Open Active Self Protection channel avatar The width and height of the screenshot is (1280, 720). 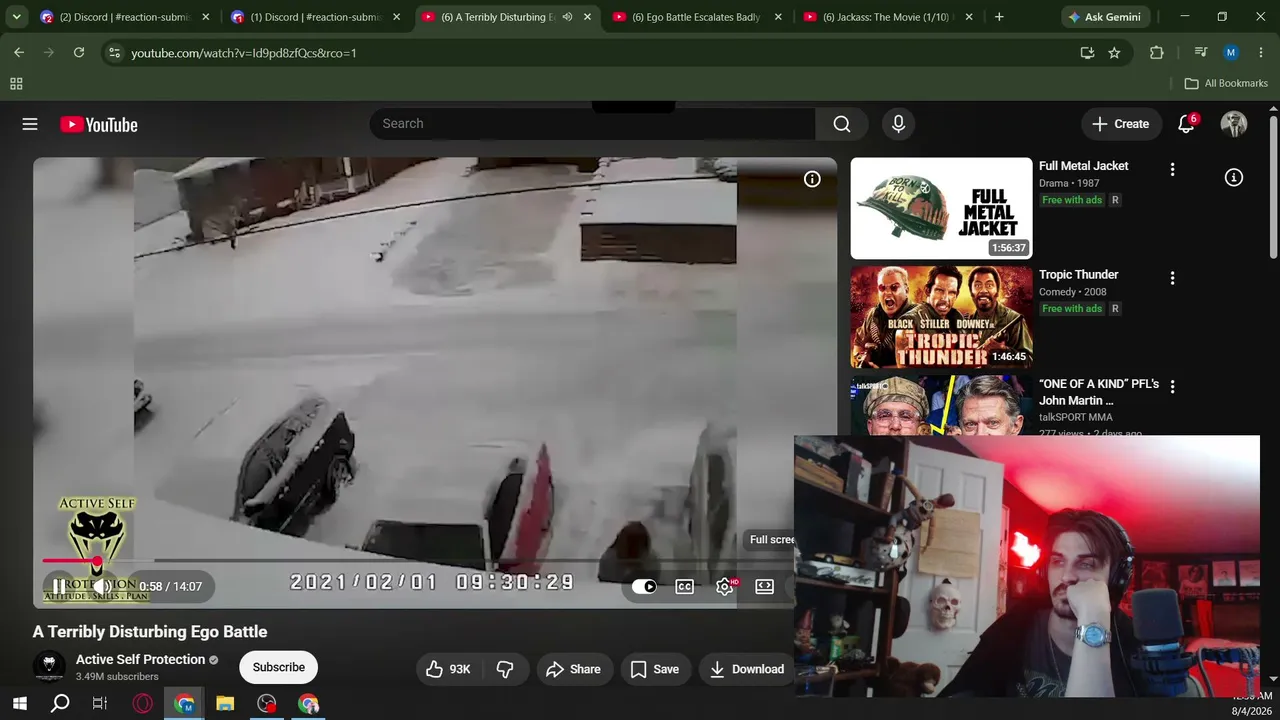[x=49, y=667]
